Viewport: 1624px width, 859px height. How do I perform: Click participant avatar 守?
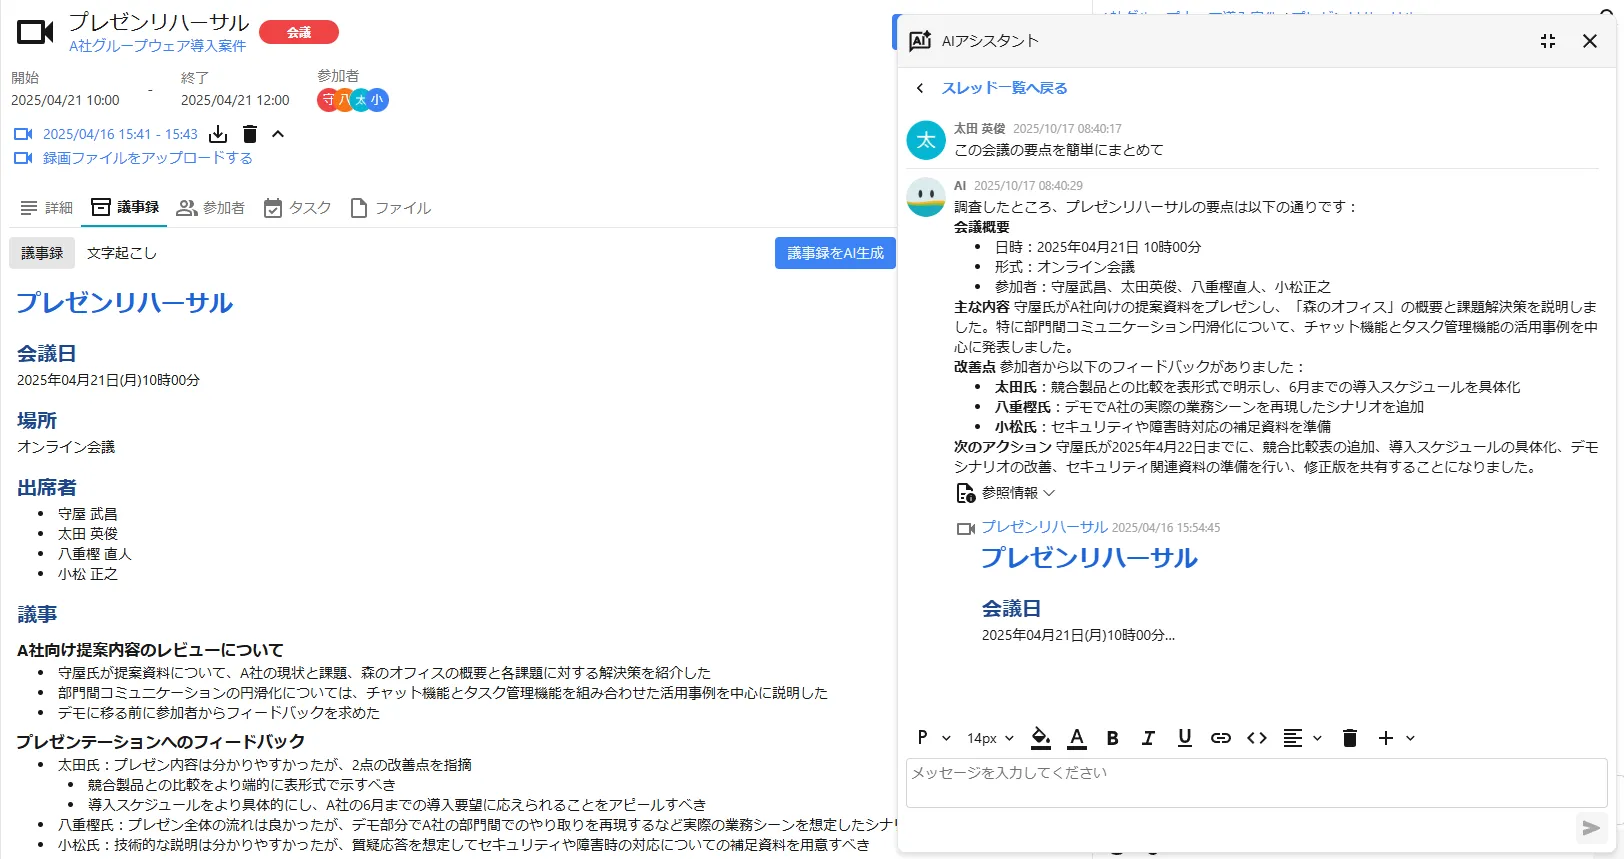point(327,100)
